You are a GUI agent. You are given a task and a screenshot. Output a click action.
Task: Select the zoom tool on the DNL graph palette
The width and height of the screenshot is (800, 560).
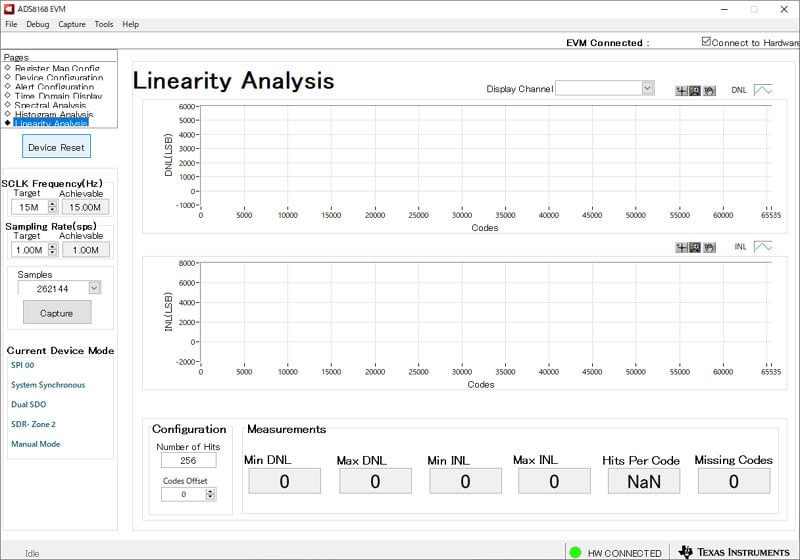[695, 91]
